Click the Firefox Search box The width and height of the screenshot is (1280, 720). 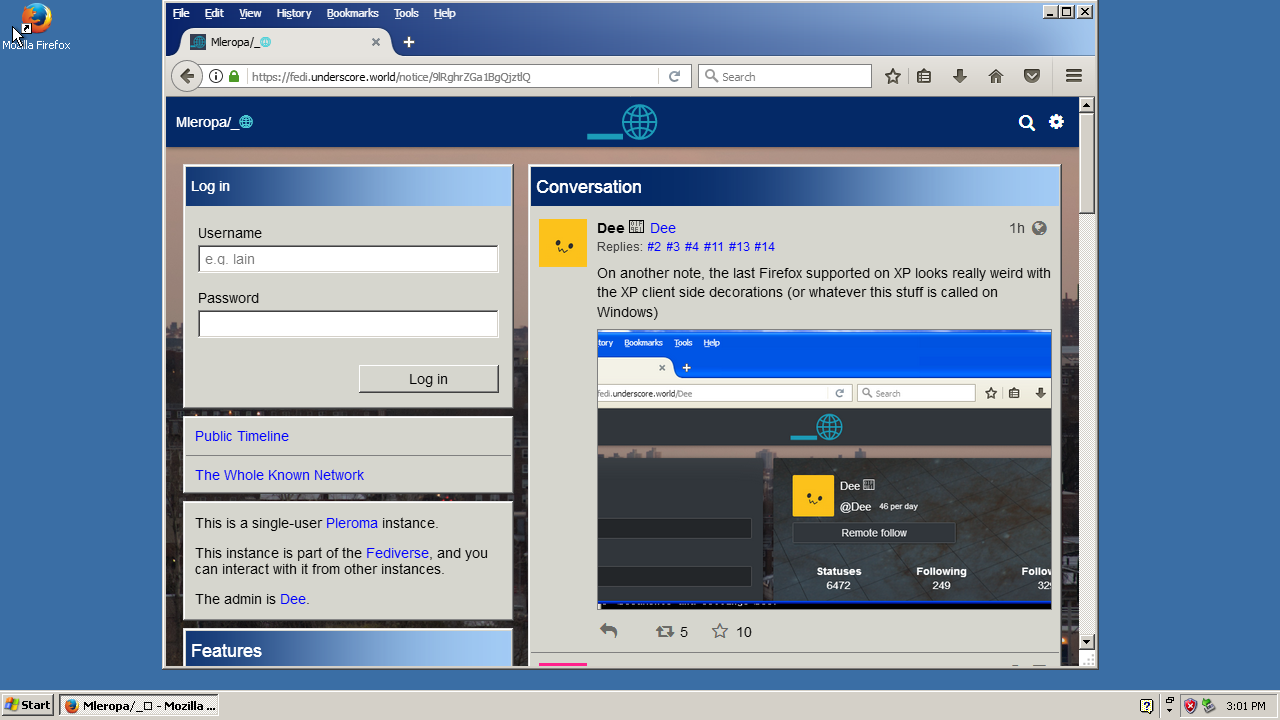[x=785, y=76]
